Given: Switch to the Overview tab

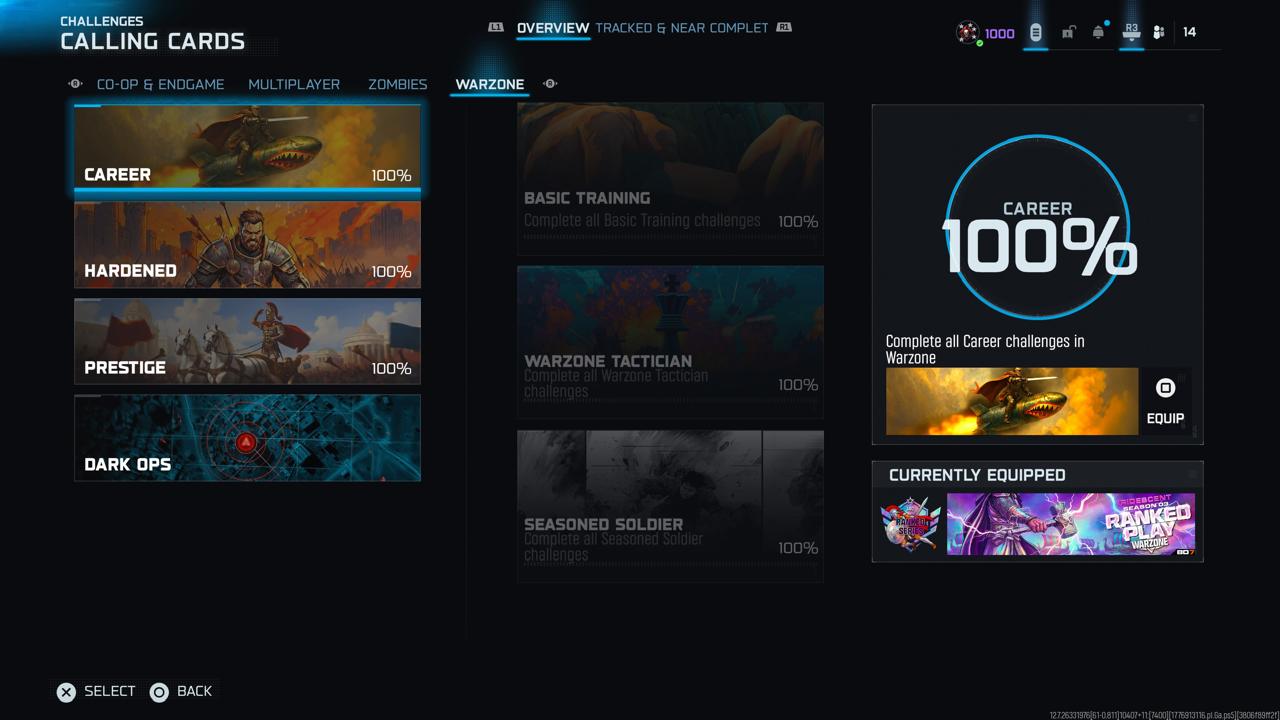Looking at the screenshot, I should 553,28.
